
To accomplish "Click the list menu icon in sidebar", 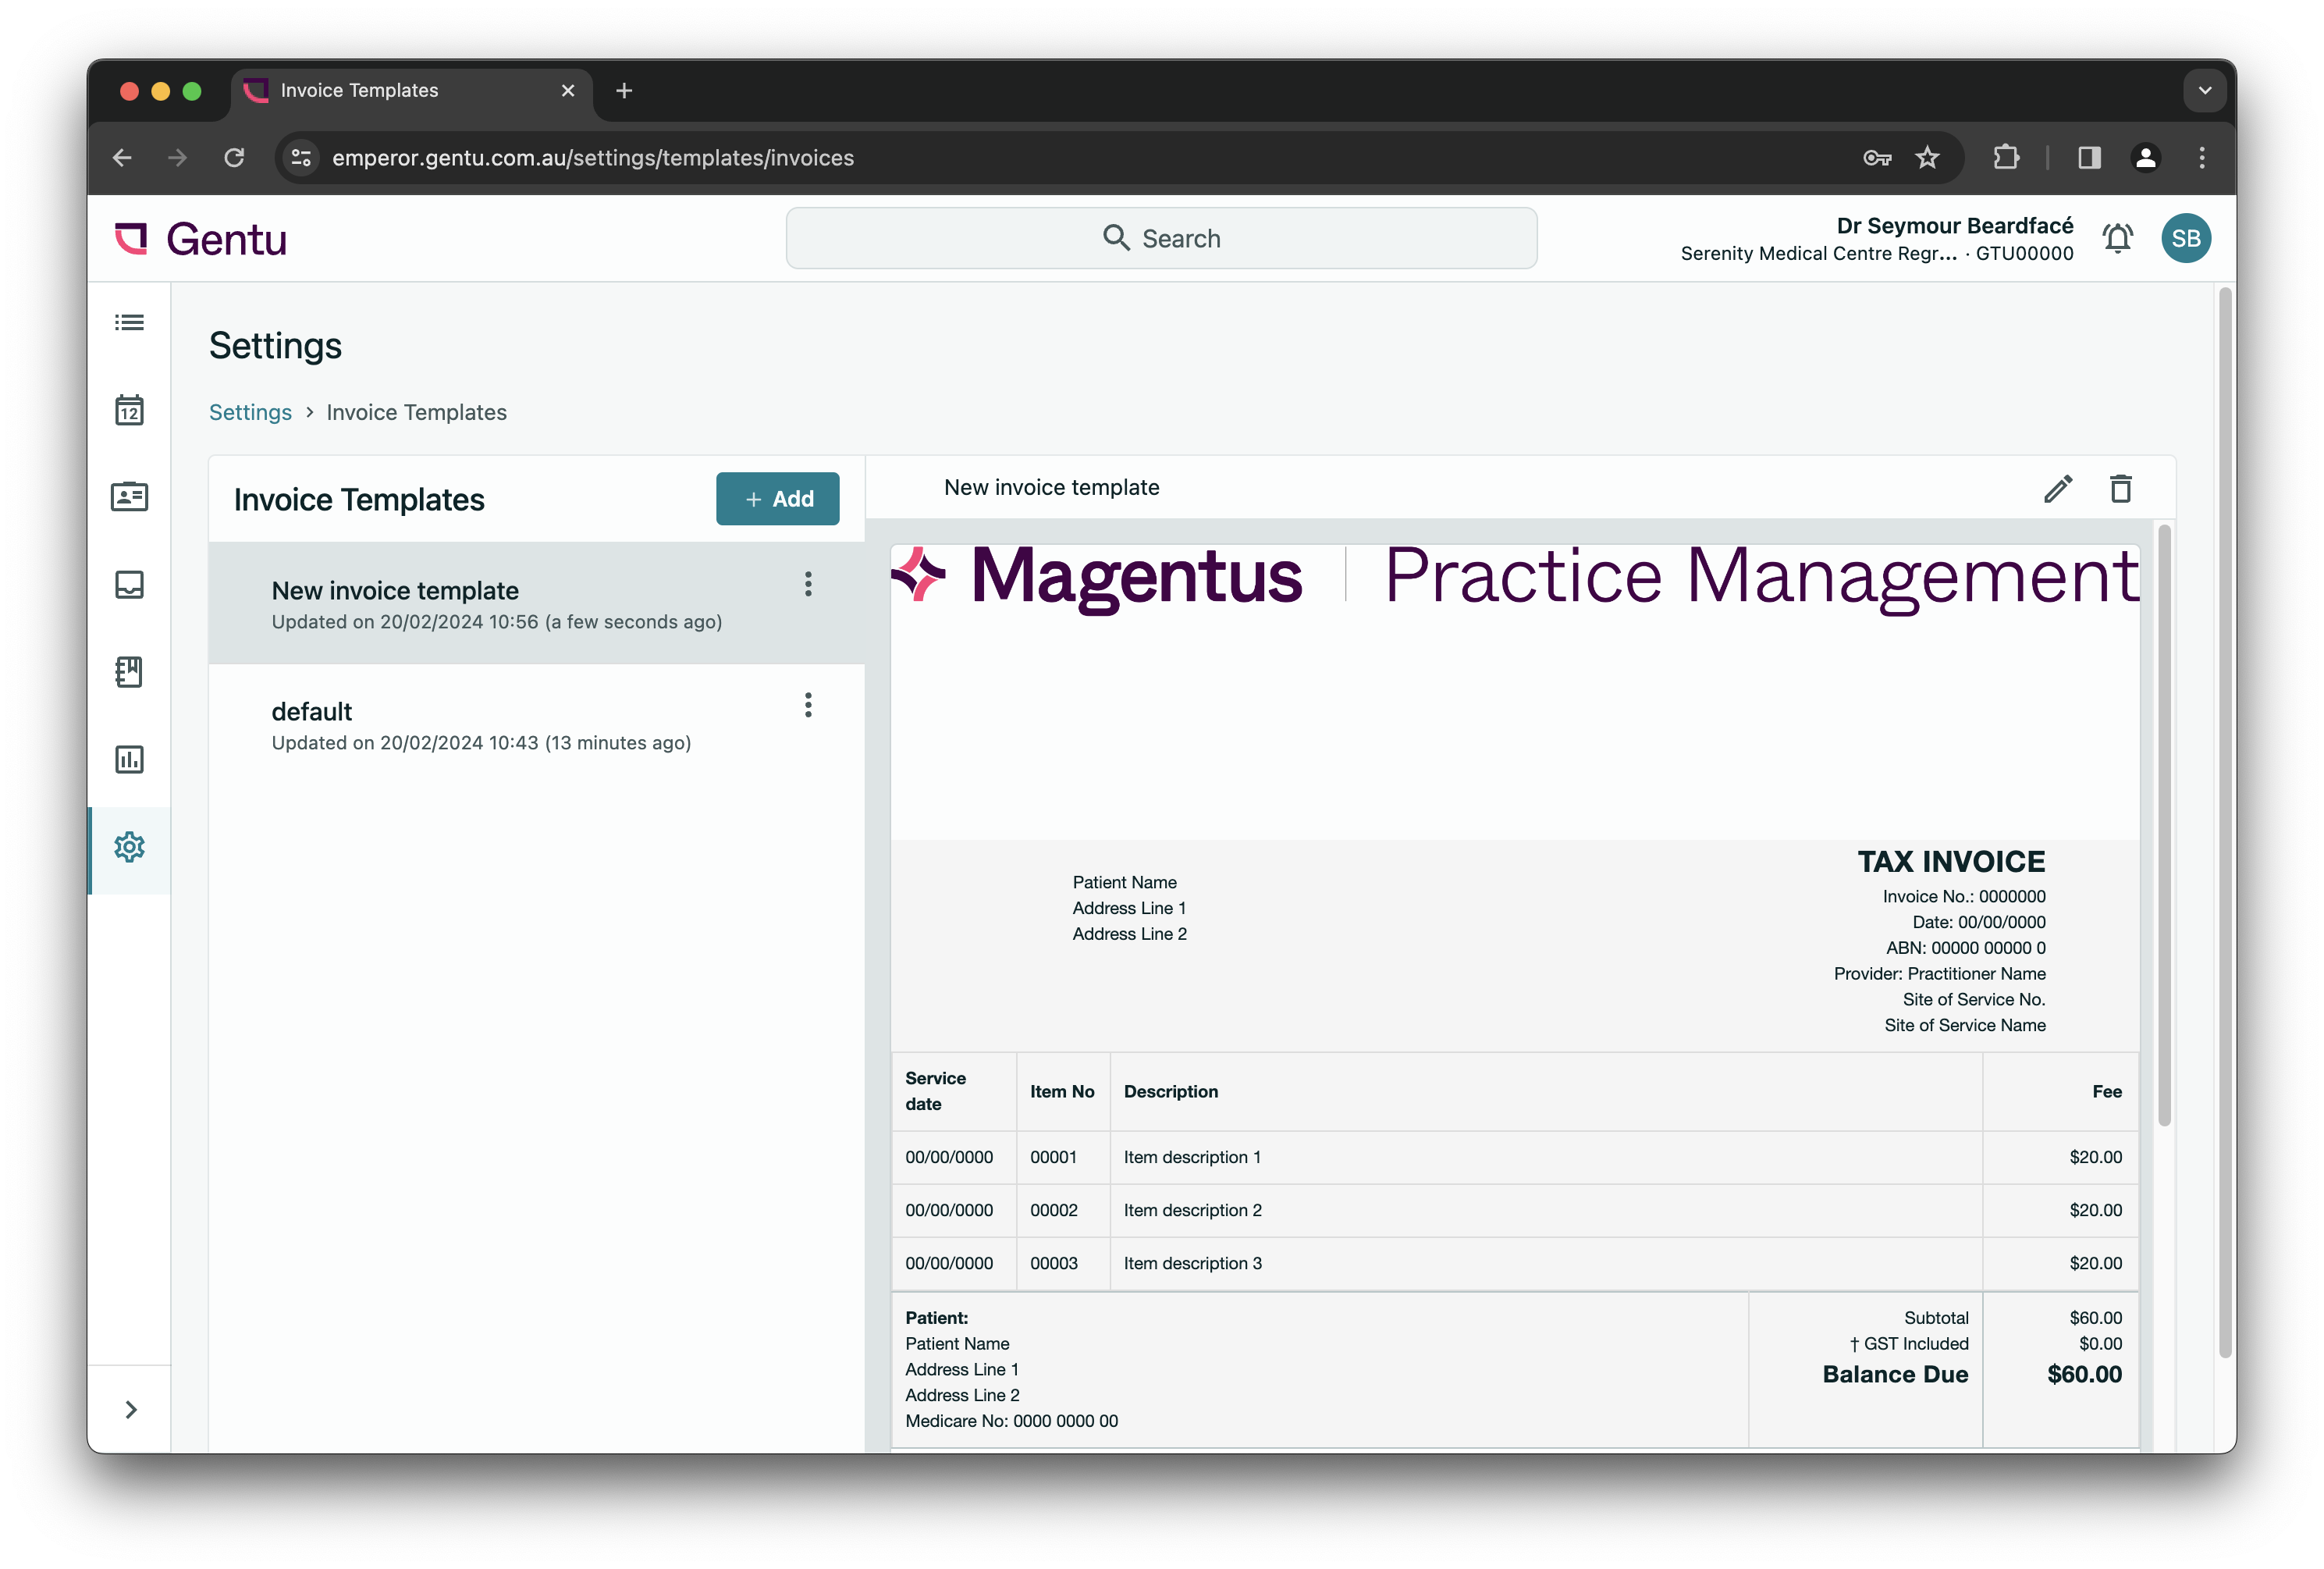I will (x=129, y=323).
